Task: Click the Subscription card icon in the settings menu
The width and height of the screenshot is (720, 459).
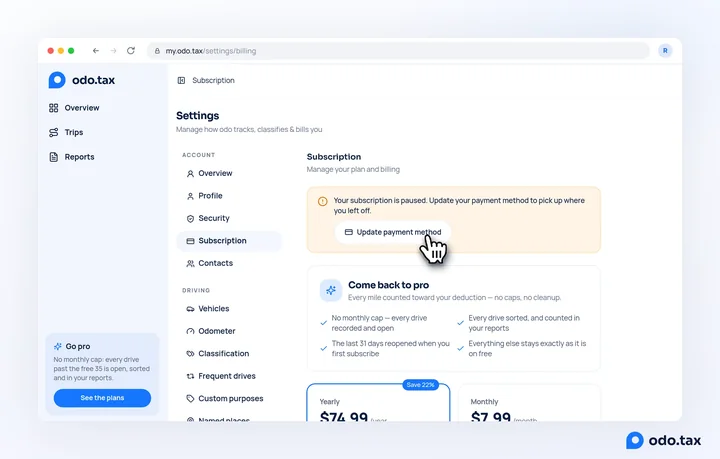Action: click(x=190, y=241)
